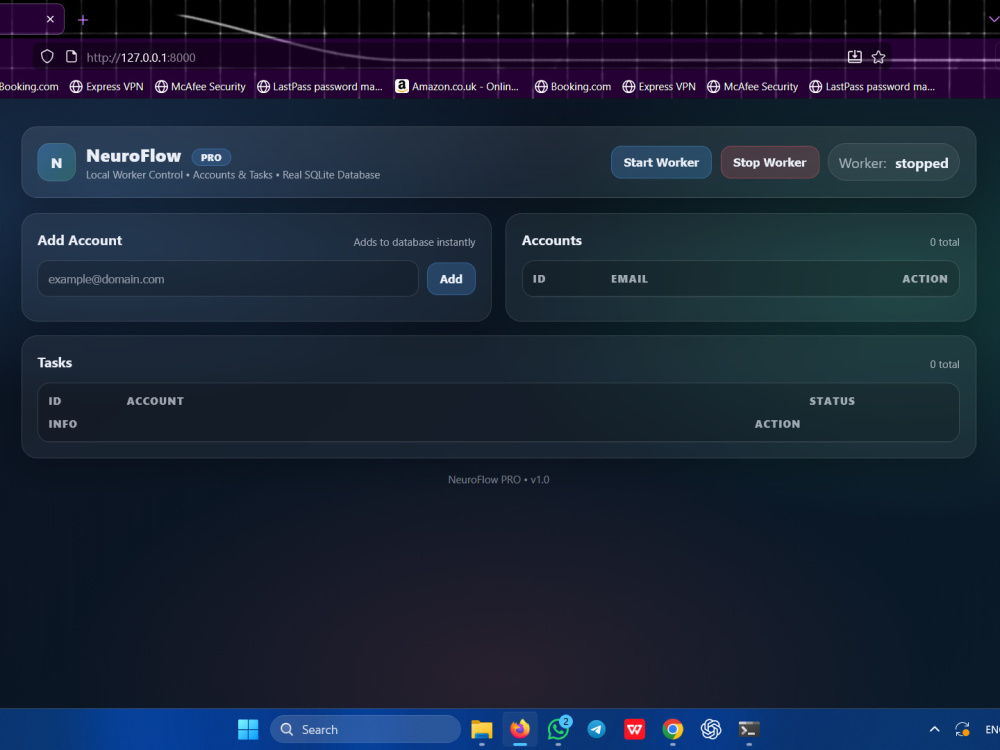This screenshot has width=1000, height=750.
Task: Click the INFO column header in Tasks
Action: tap(62, 424)
